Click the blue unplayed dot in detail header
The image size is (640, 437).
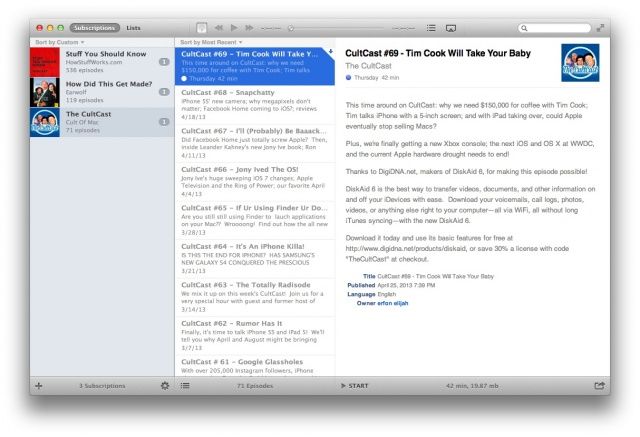point(349,78)
